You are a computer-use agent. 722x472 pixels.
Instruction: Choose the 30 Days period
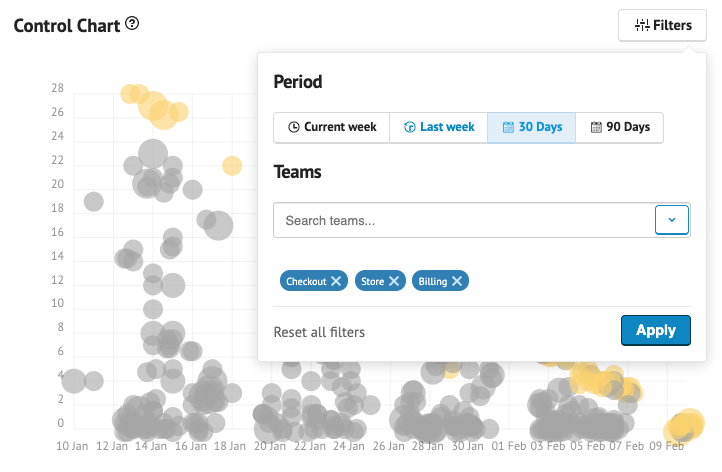pyautogui.click(x=531, y=127)
